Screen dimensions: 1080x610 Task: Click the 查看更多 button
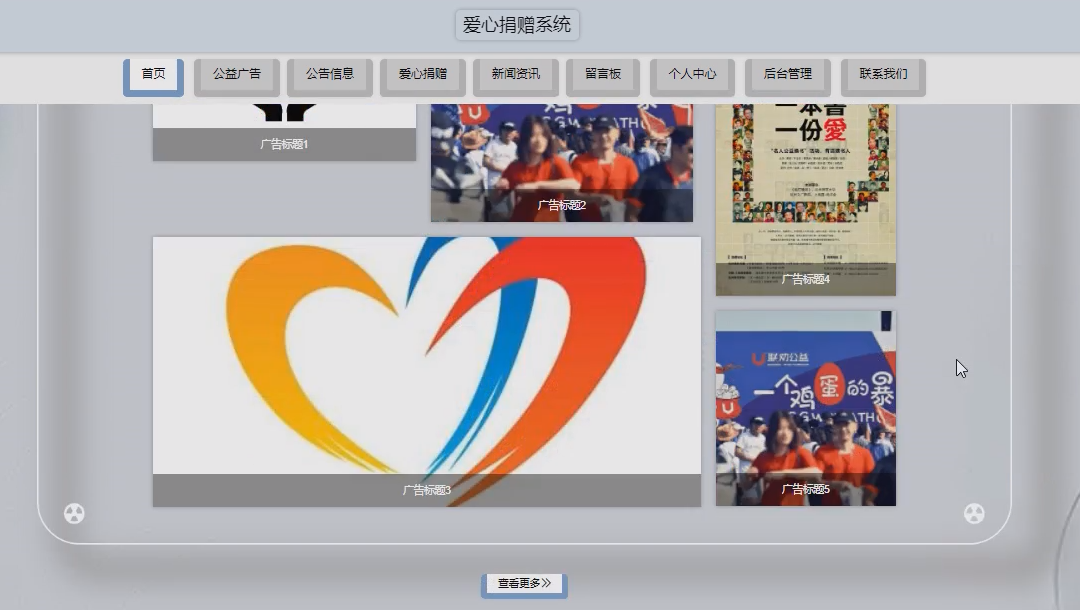point(524,585)
